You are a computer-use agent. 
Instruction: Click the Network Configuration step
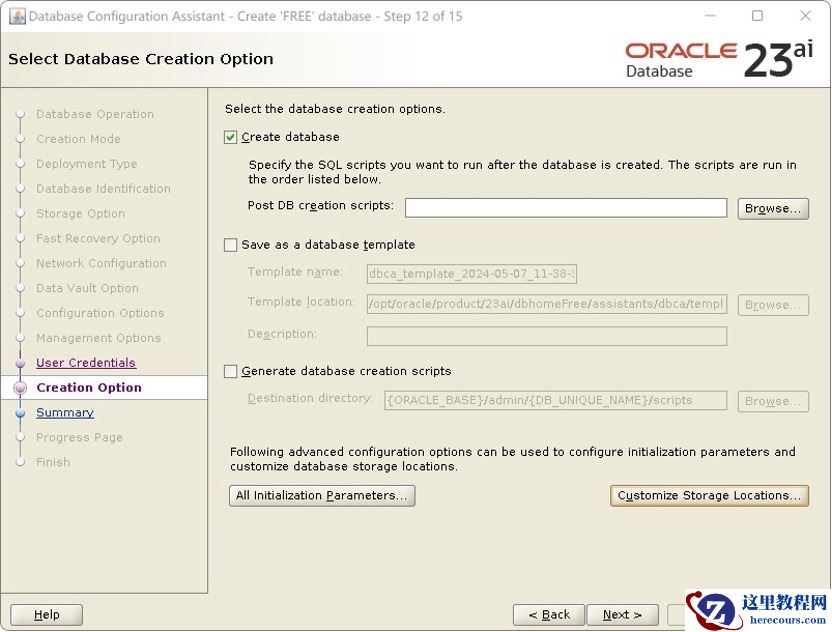[x=101, y=264]
